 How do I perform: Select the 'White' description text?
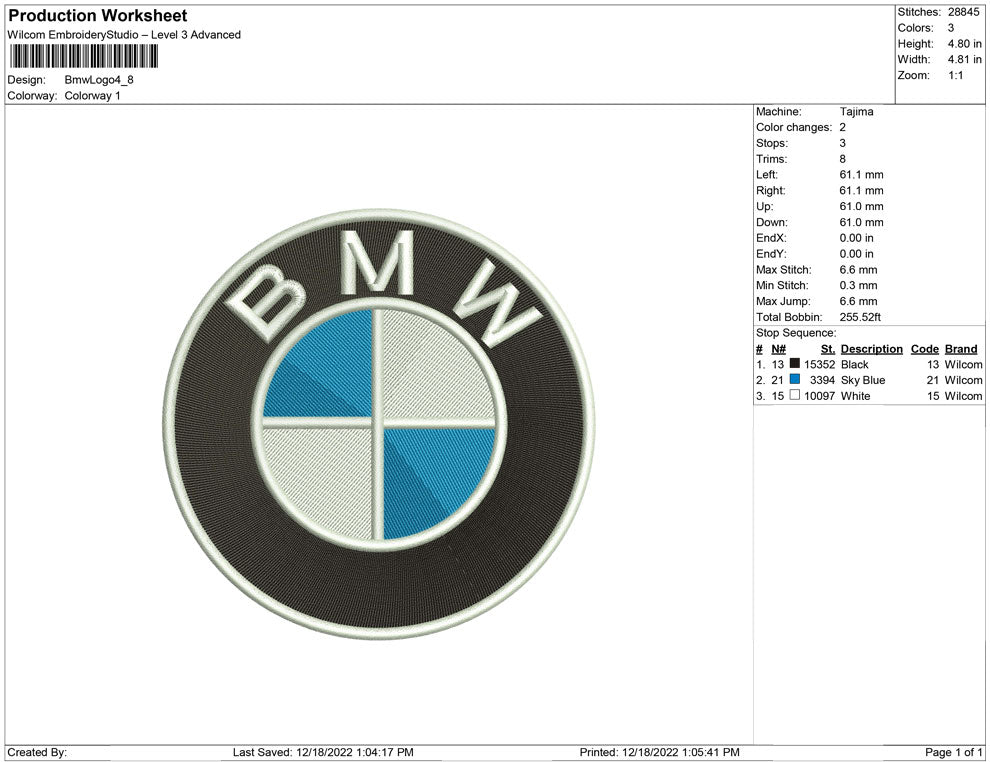pos(856,396)
